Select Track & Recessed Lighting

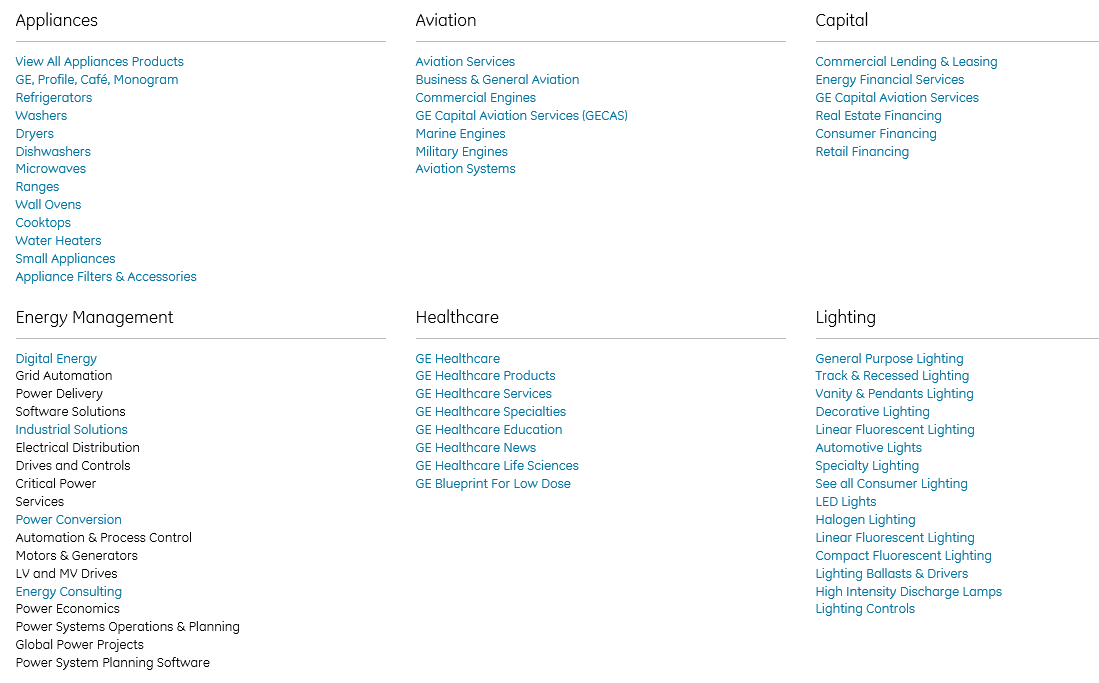click(892, 376)
